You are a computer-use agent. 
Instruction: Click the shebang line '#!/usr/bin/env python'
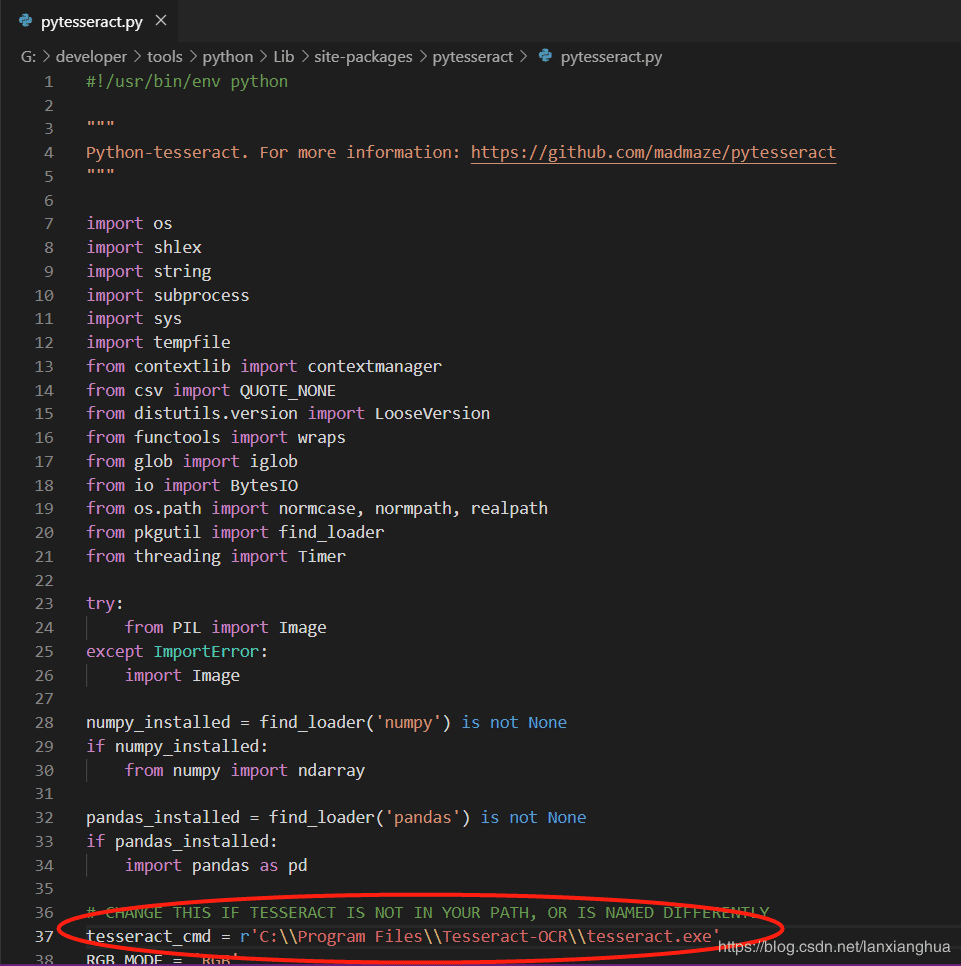[x=187, y=81]
